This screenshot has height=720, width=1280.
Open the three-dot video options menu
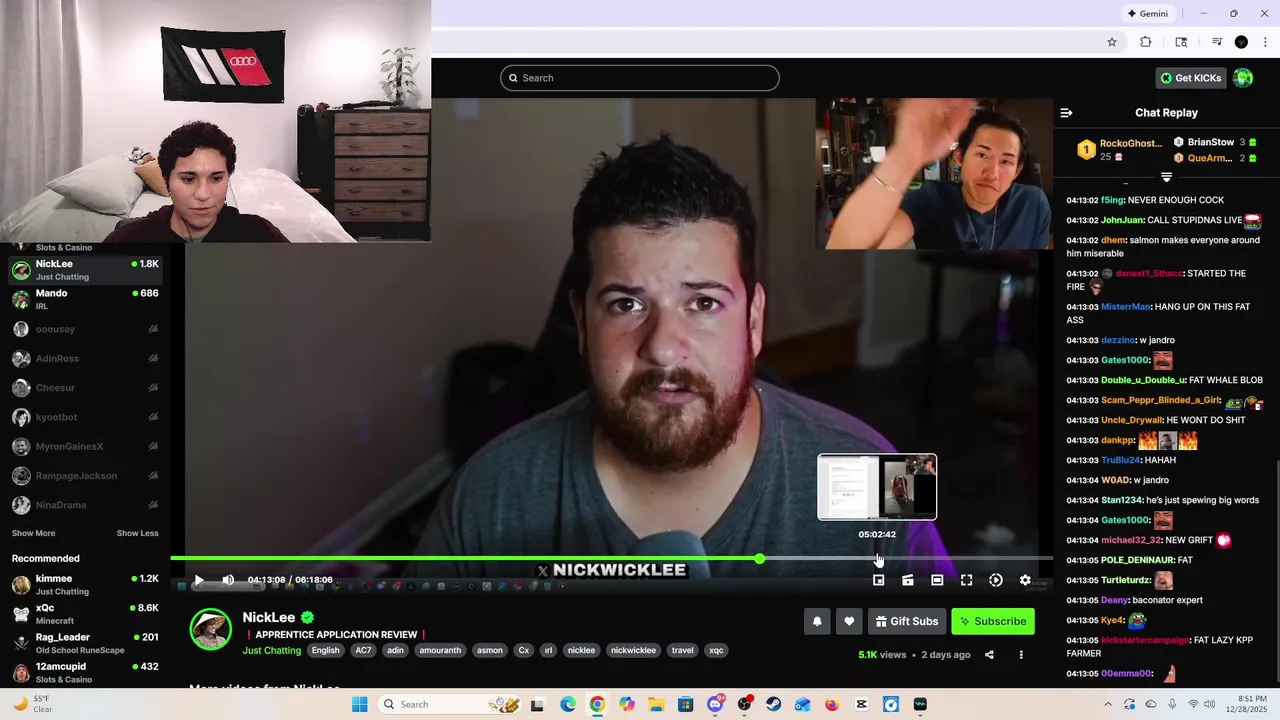click(1021, 655)
